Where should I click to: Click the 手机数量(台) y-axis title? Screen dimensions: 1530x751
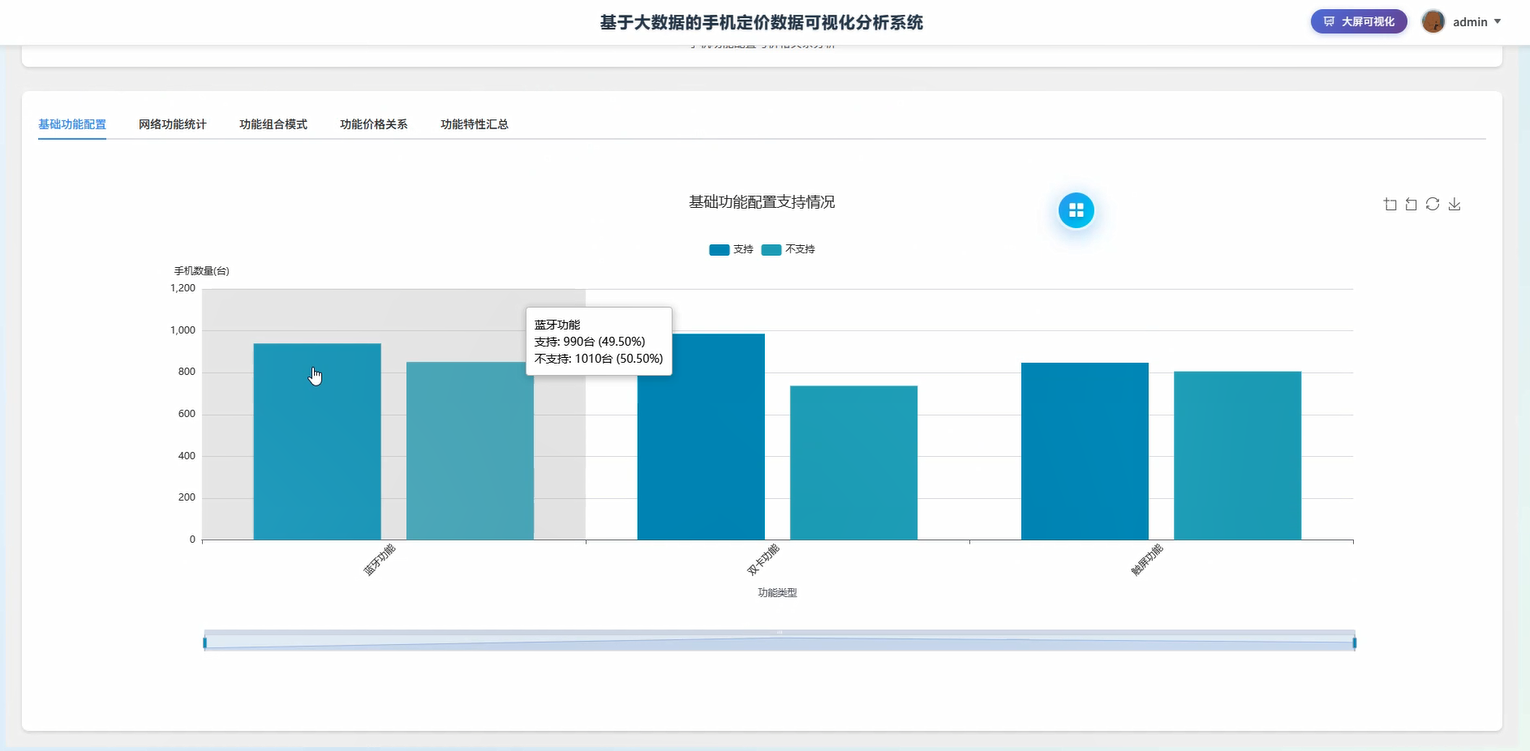coord(202,271)
